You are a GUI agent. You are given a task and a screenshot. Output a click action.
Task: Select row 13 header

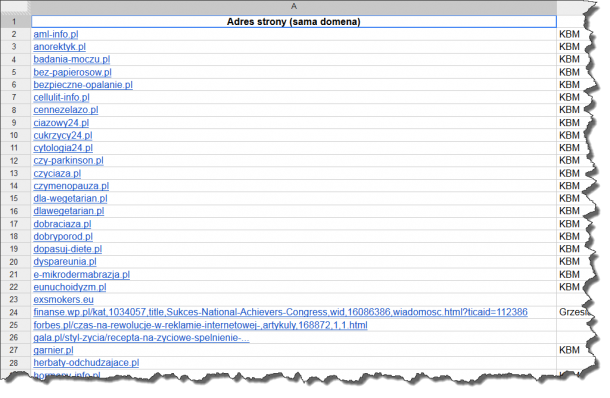[15, 174]
